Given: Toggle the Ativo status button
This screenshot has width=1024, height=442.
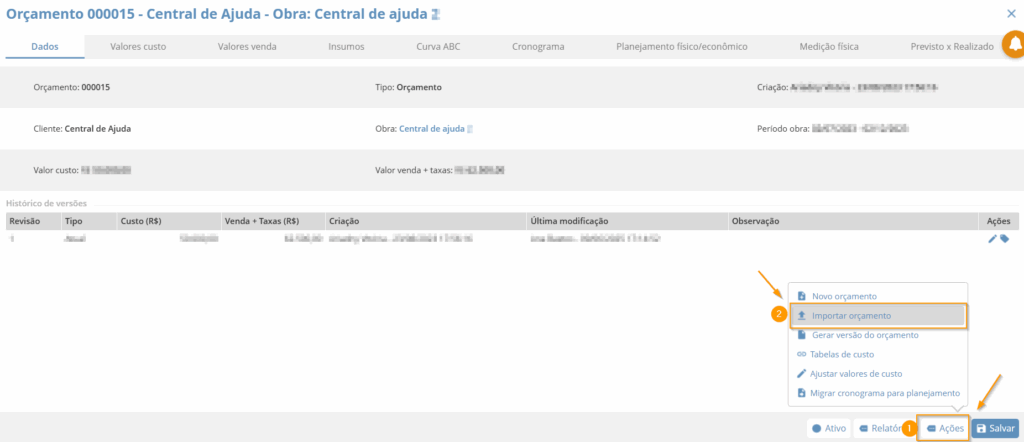Looking at the screenshot, I should coord(829,428).
